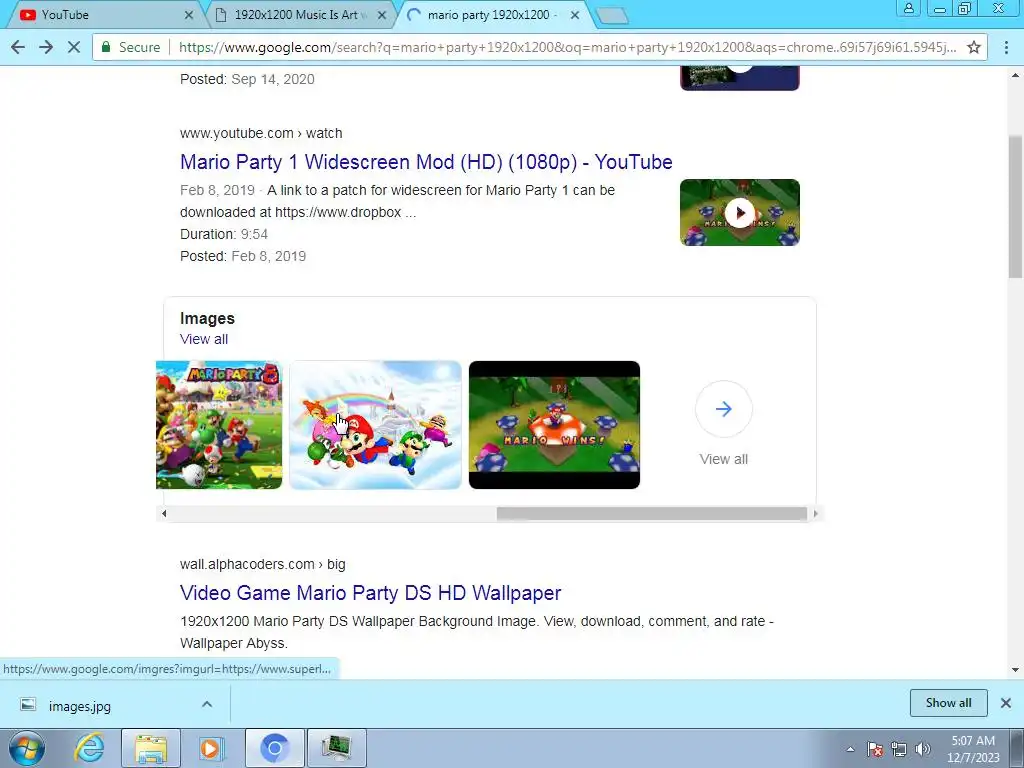Open the Mario Party 8 cover image
This screenshot has width=1024, height=768.
(x=219, y=424)
